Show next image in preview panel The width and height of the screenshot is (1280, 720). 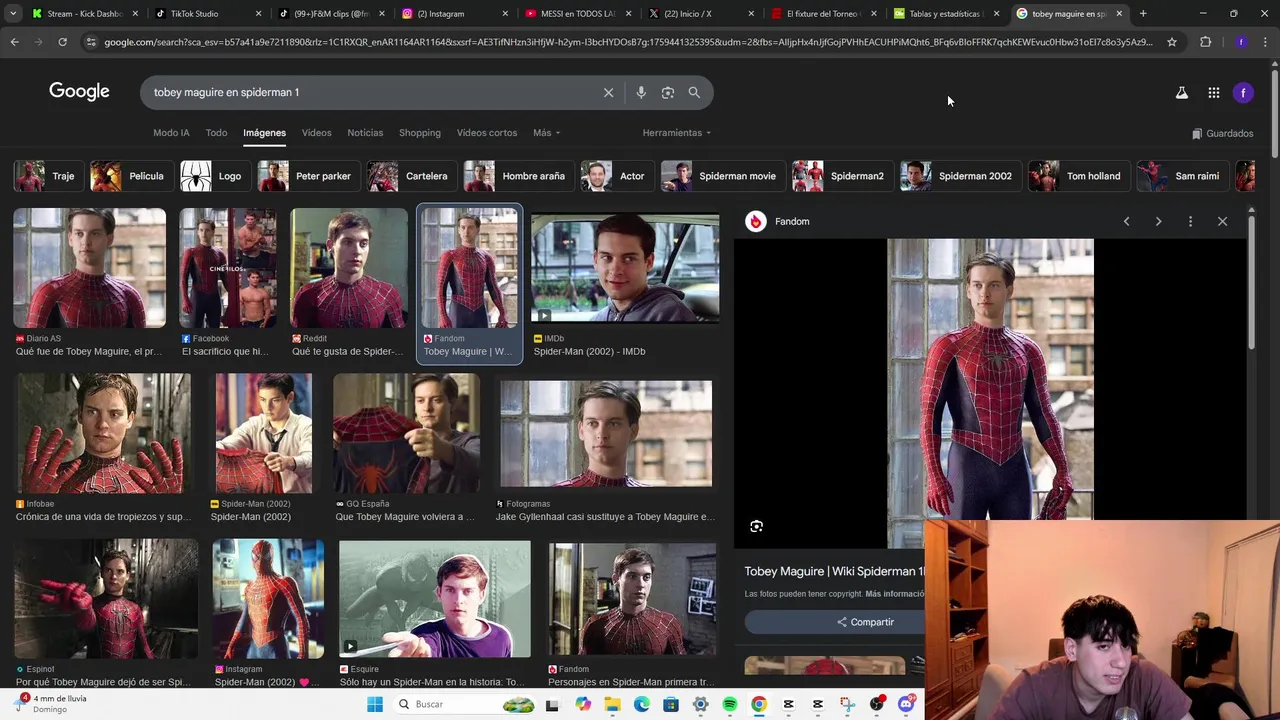click(1158, 221)
